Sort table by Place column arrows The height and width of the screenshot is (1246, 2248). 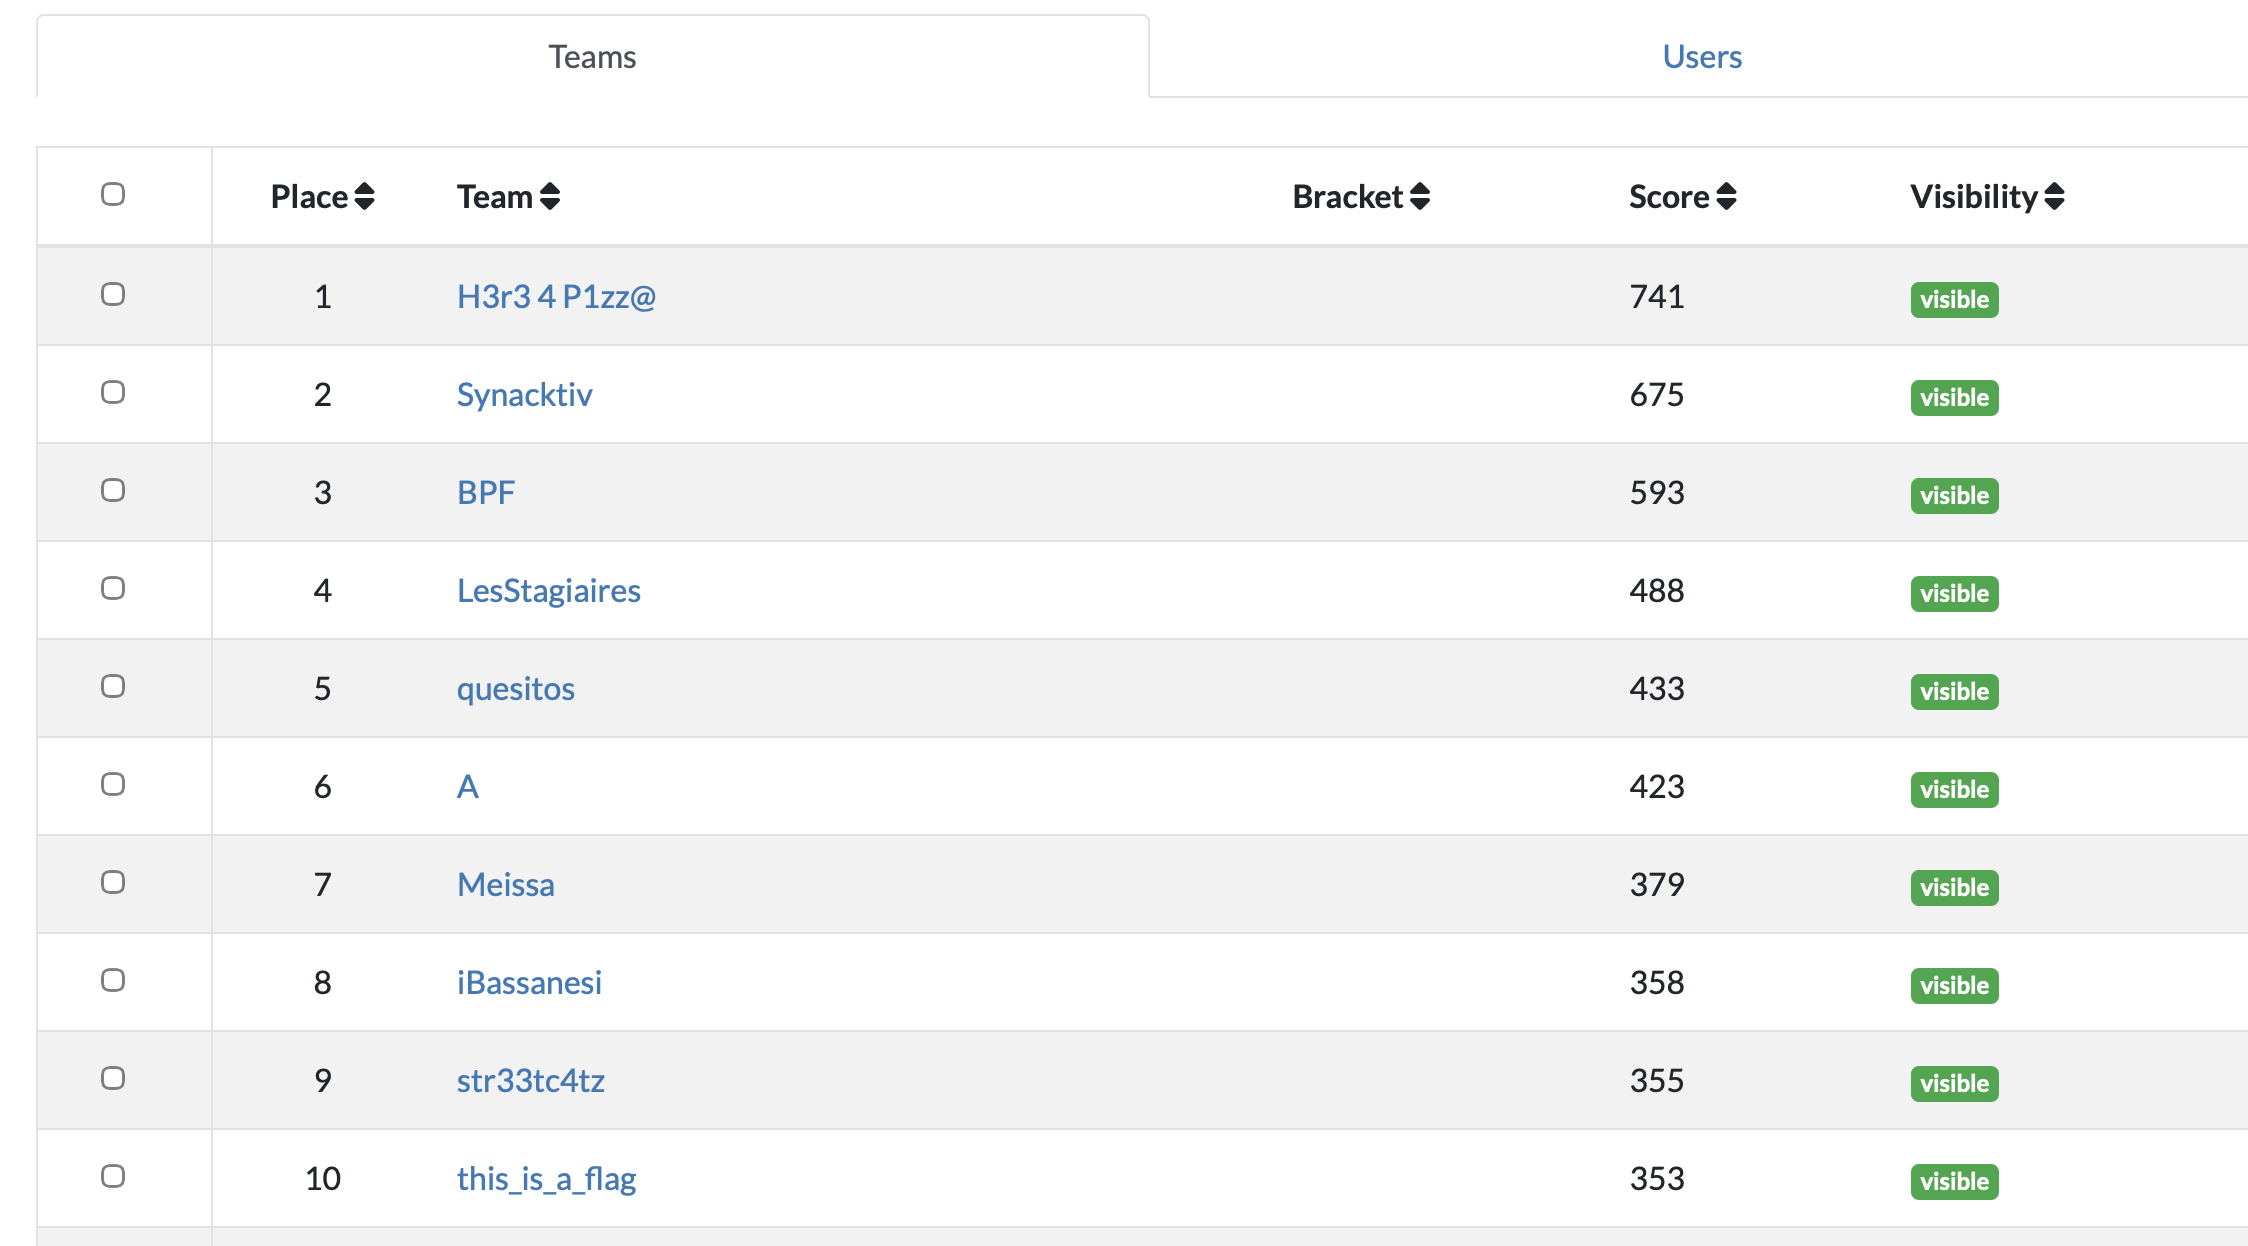click(365, 197)
